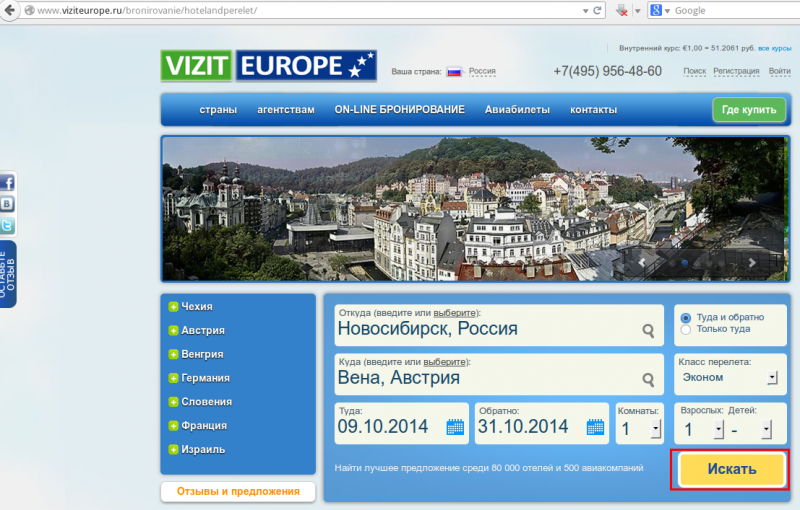Click magnifier icon in Откуда field
Screen dimensions: 800x510
pyautogui.click(x=648, y=331)
